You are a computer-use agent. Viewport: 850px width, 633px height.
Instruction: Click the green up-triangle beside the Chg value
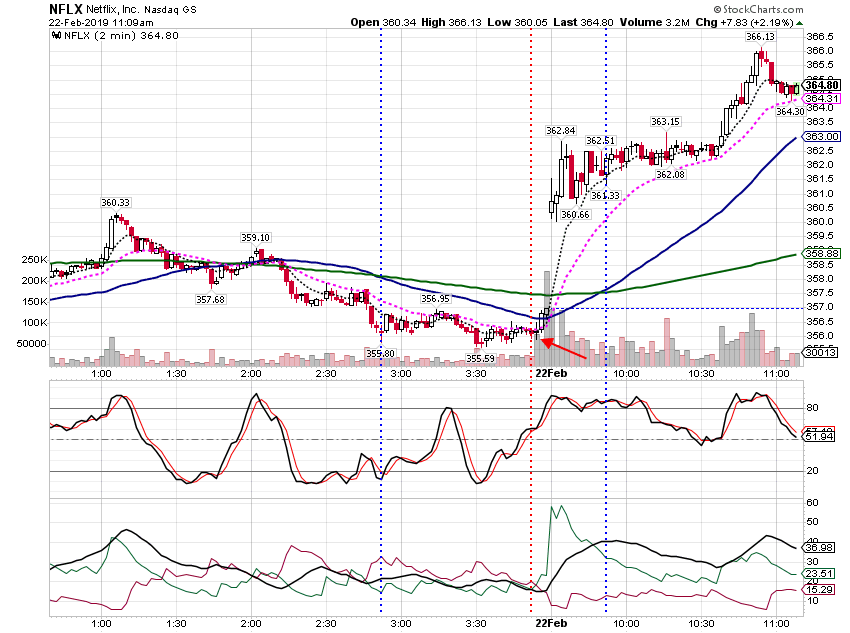[800, 23]
